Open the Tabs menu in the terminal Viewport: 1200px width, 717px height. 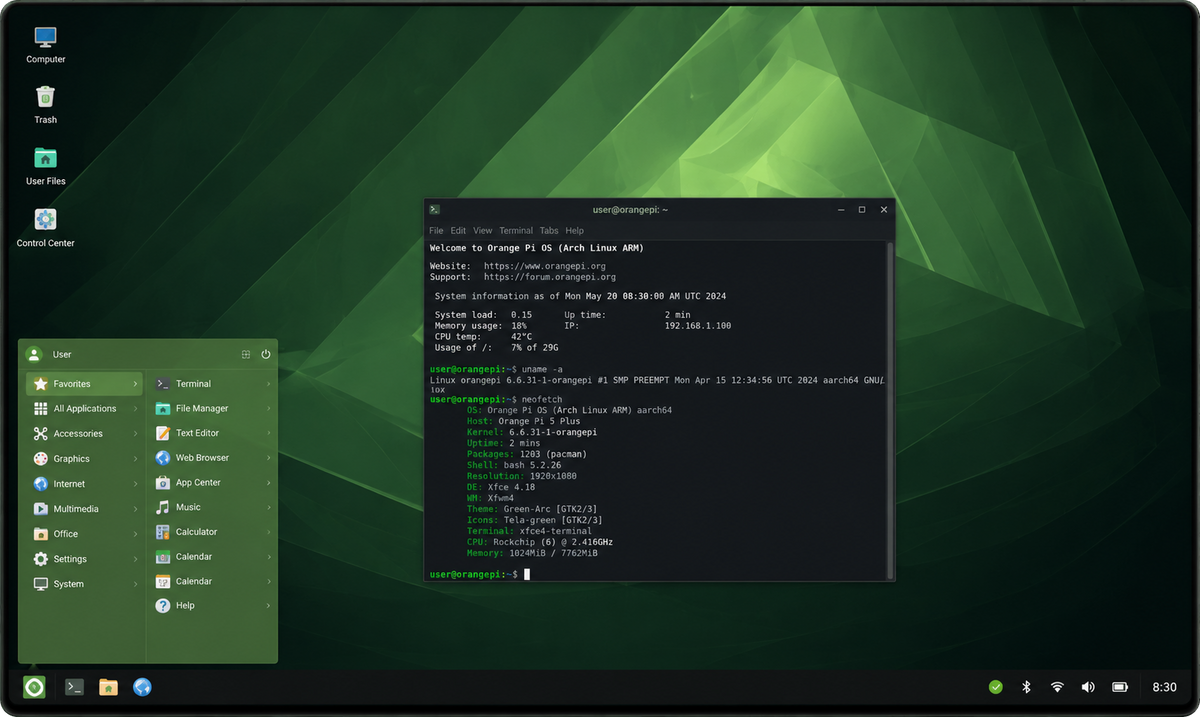549,231
